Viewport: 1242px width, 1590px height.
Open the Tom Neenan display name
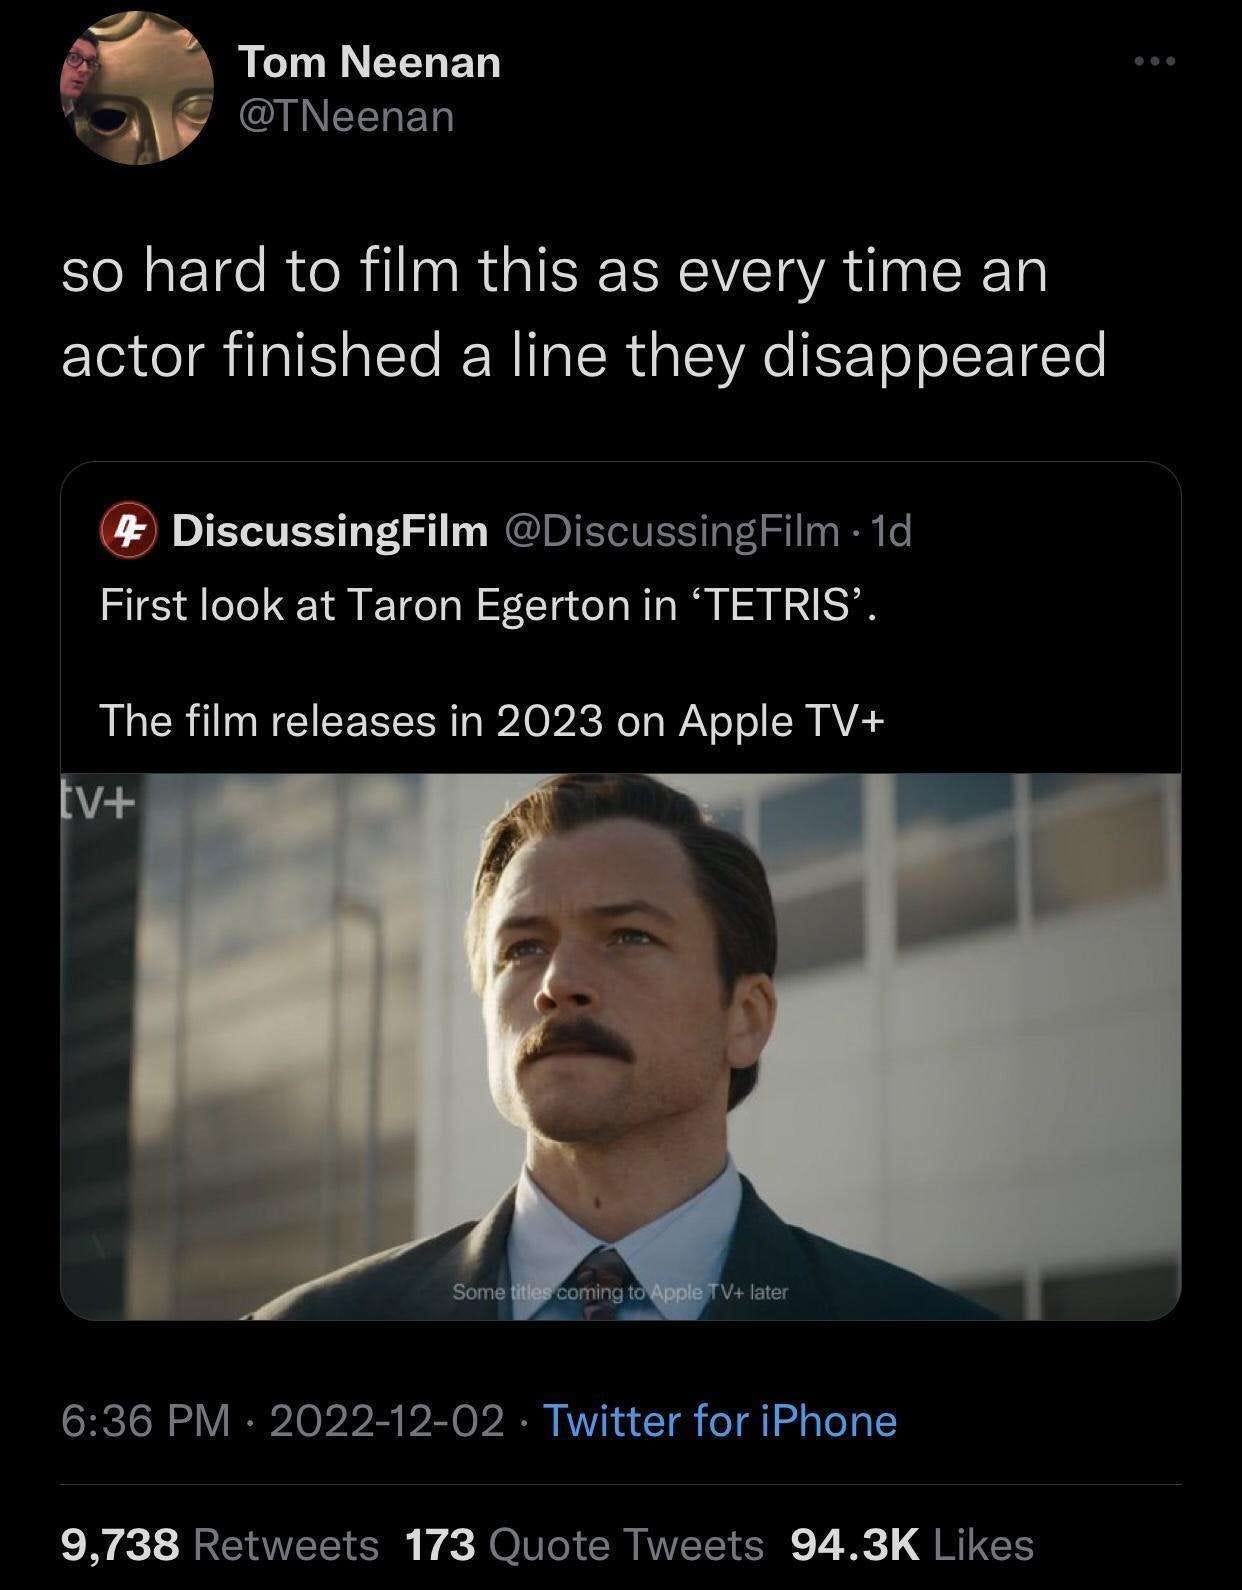tap(369, 62)
